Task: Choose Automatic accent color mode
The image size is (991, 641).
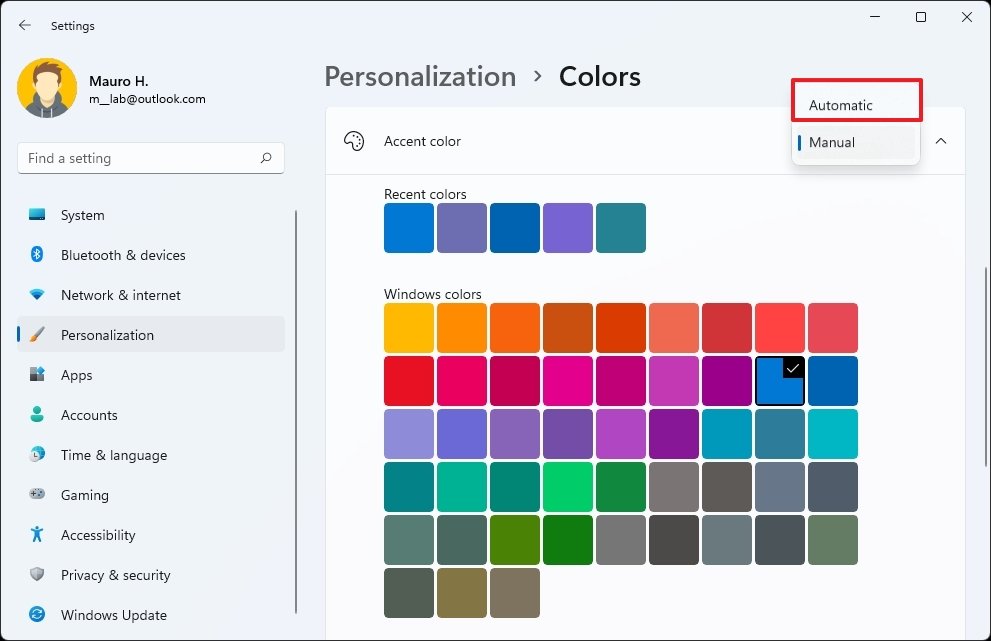Action: click(856, 104)
